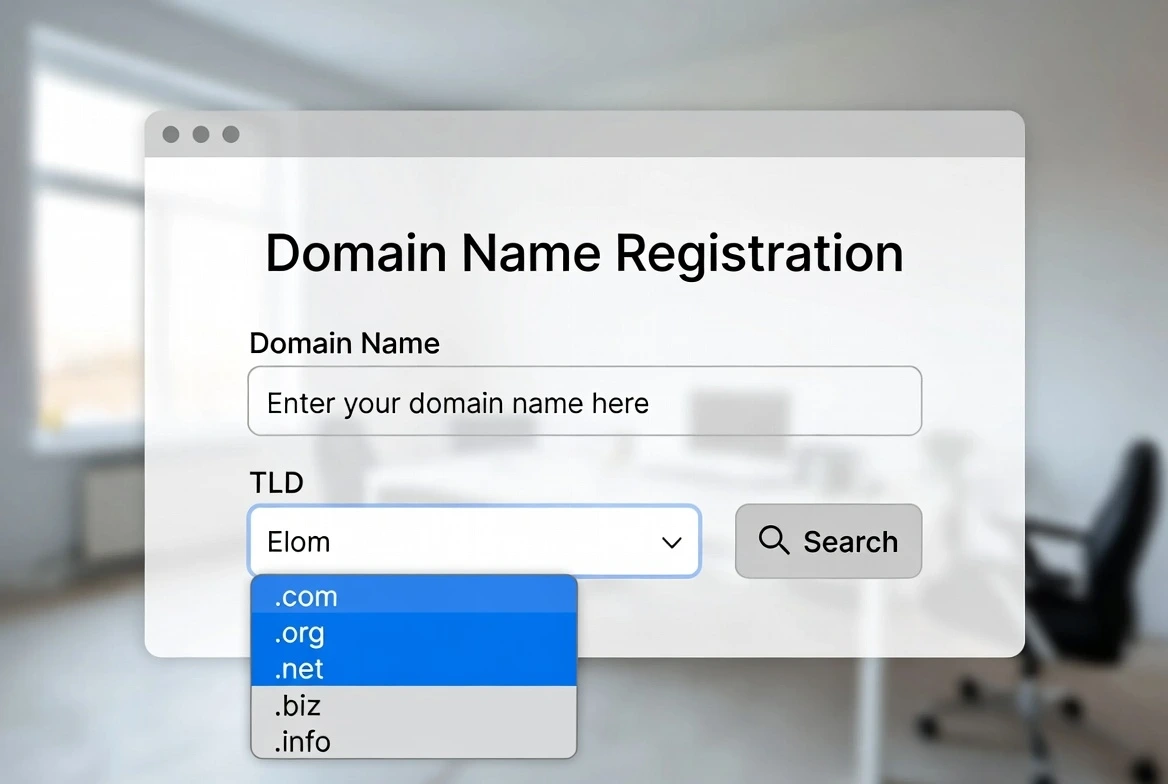Click the Domain Name field label
Screen dimensions: 1168x784
pos(344,343)
